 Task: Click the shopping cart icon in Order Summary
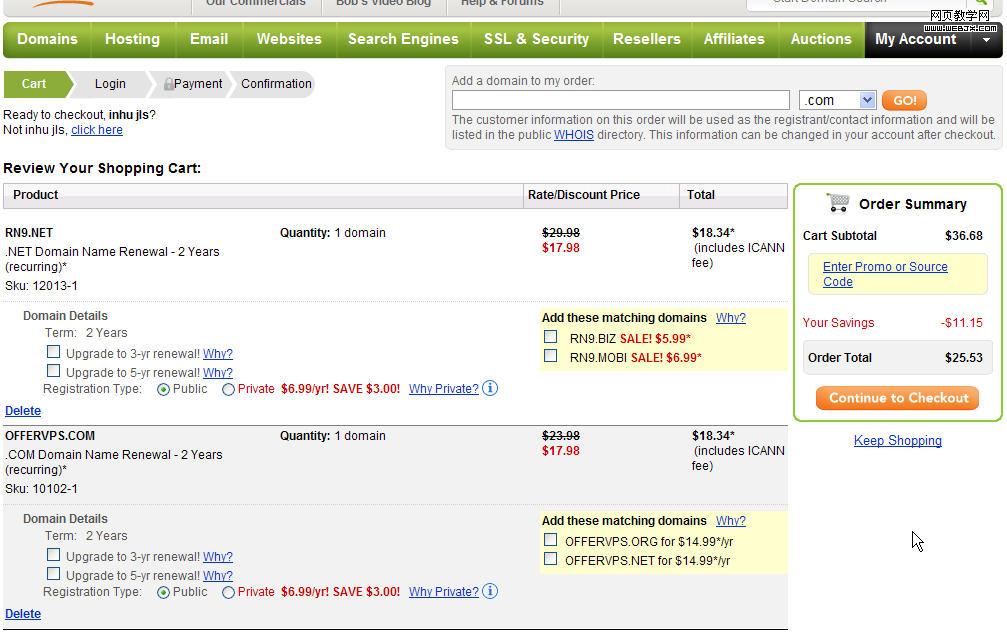tap(837, 203)
